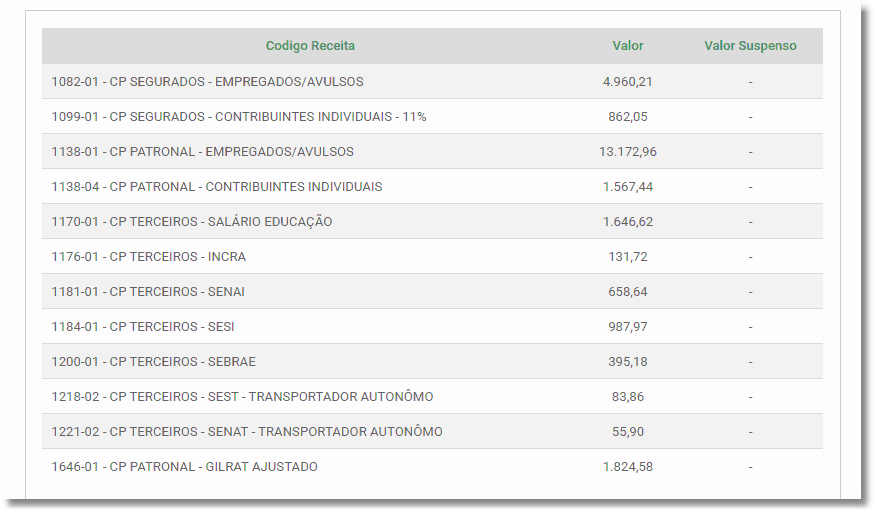Viewport: 875px width, 513px height.
Task: Click the Valor column header
Action: [628, 46]
